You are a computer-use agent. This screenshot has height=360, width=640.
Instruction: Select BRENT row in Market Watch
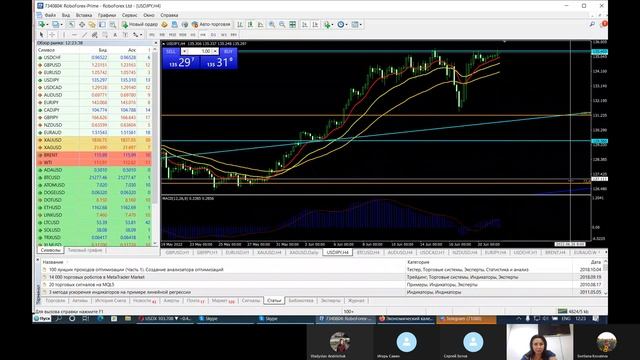pos(94,155)
